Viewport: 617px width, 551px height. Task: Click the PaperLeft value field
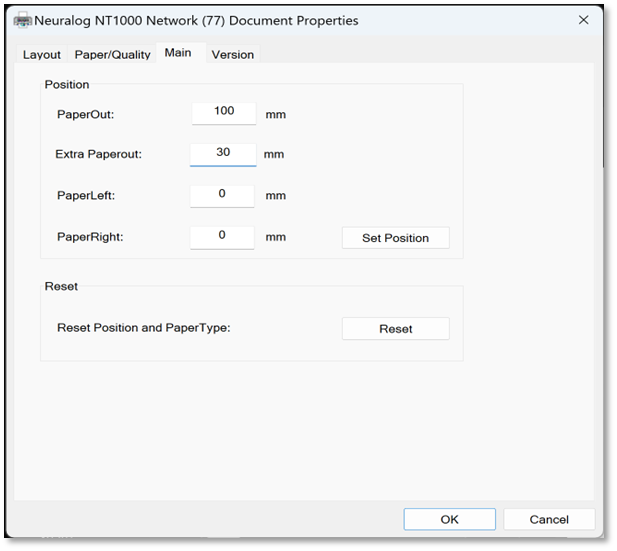click(x=222, y=195)
